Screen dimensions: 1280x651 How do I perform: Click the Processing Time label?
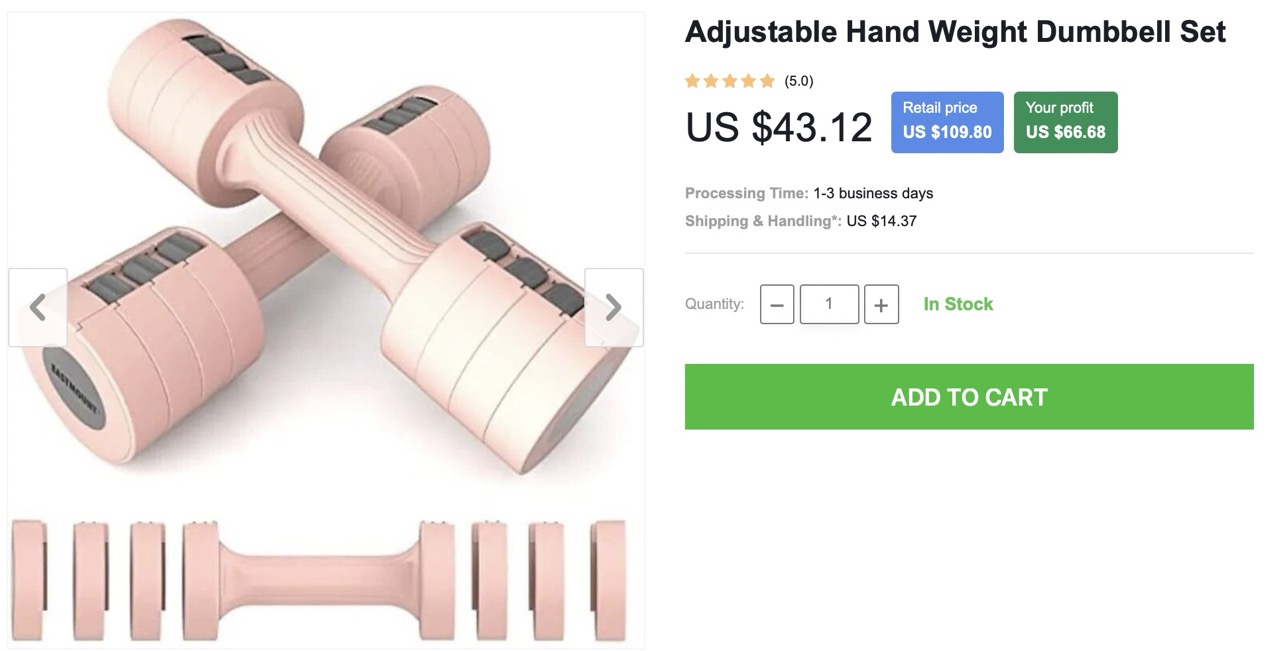coord(746,193)
